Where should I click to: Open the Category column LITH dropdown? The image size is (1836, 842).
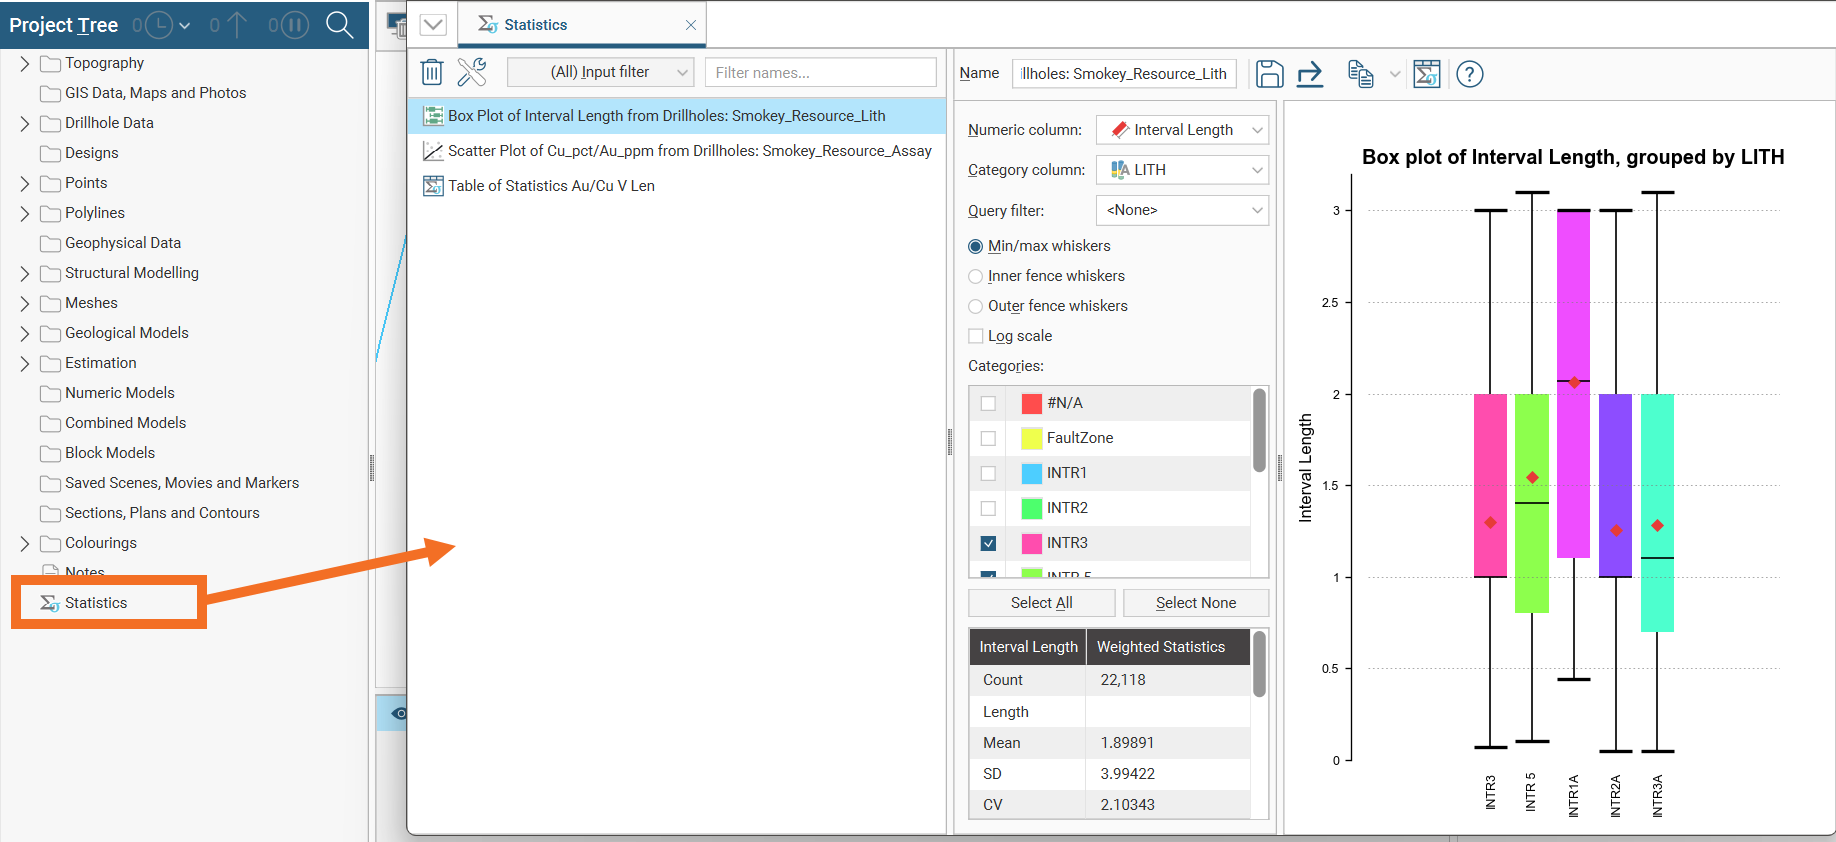pos(1182,170)
